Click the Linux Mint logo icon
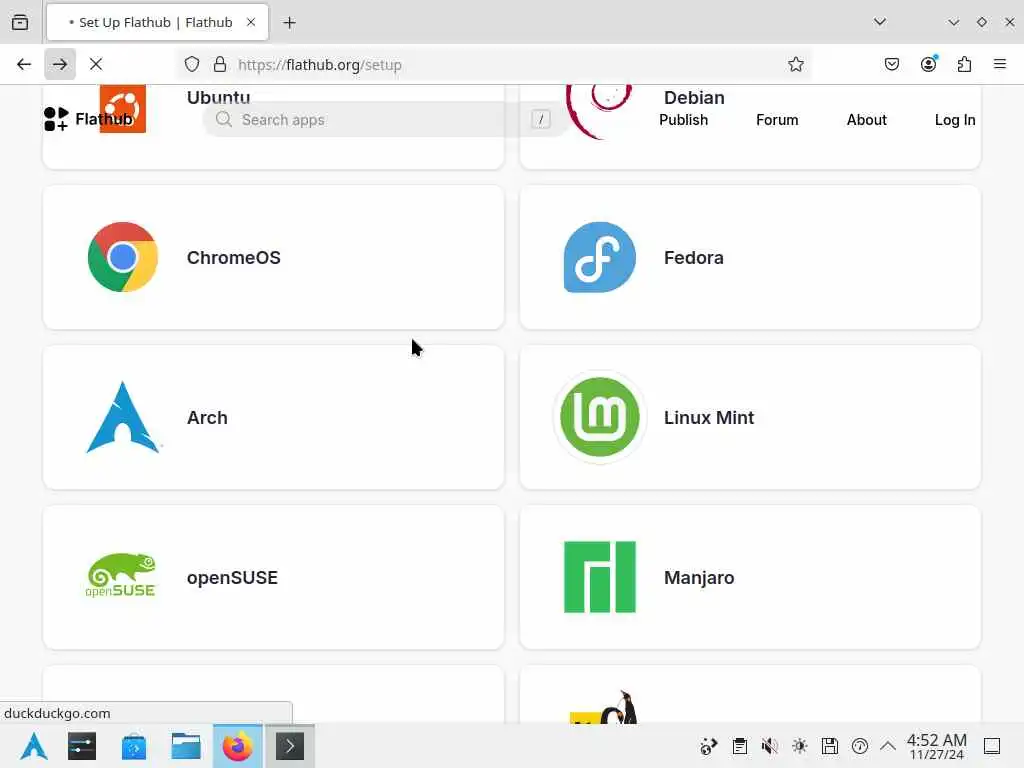 click(600, 417)
